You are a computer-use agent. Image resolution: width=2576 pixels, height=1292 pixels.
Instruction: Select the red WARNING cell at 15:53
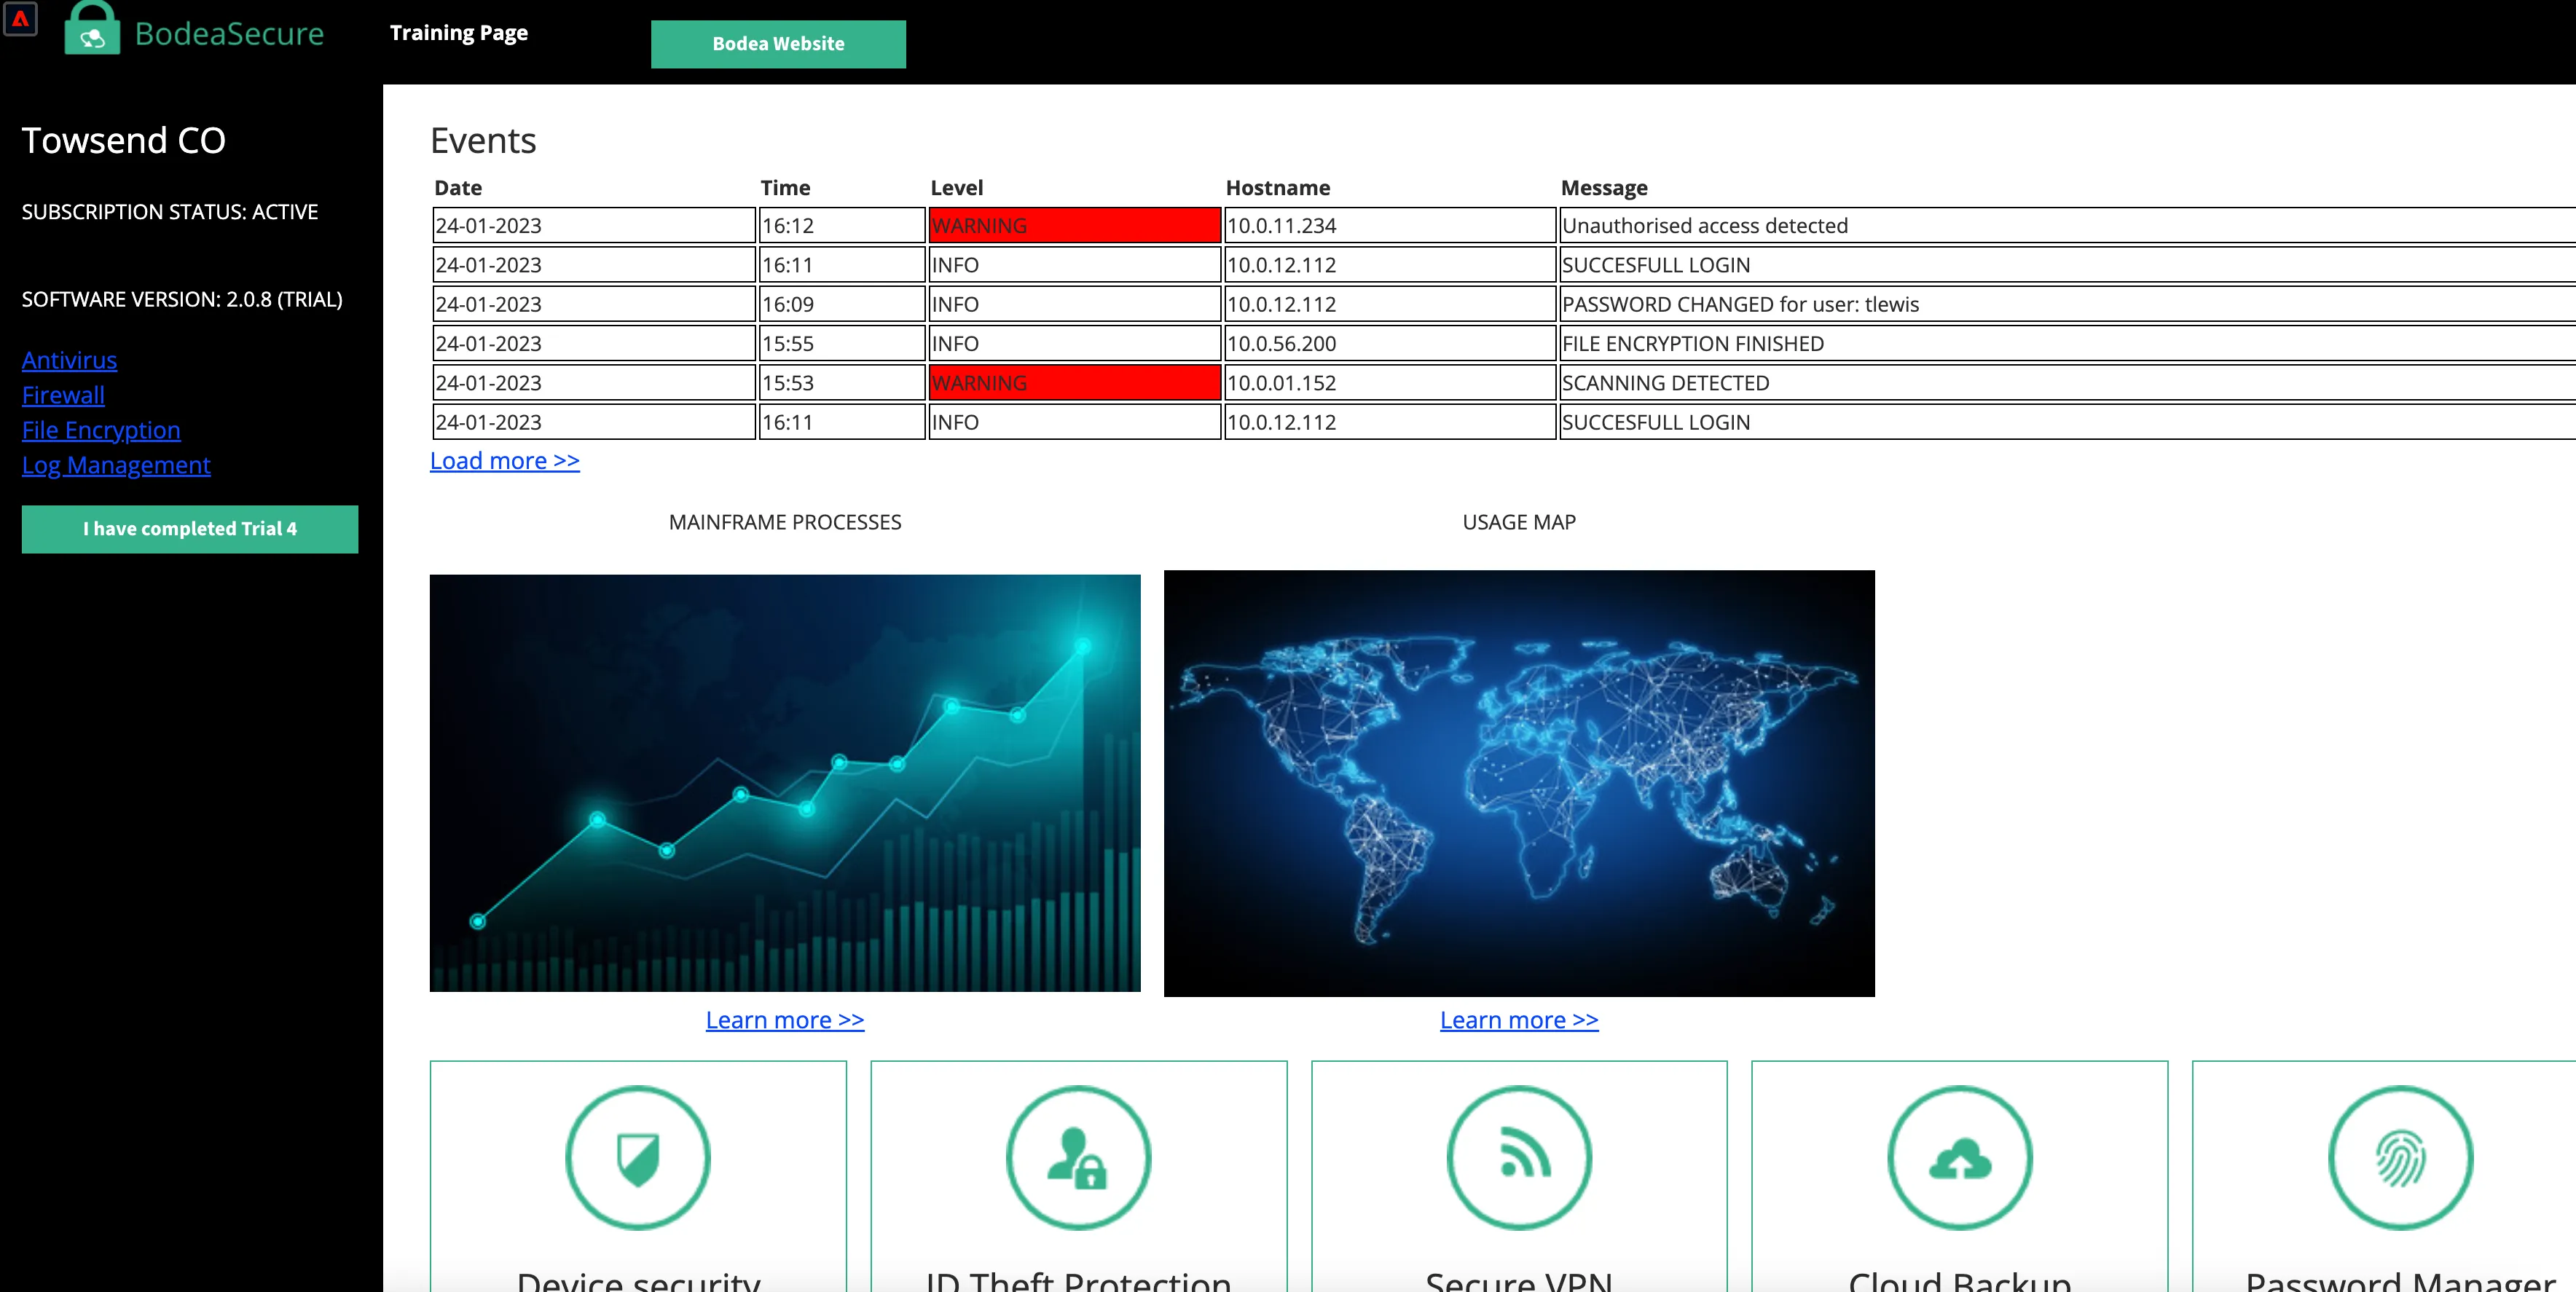(x=1075, y=383)
